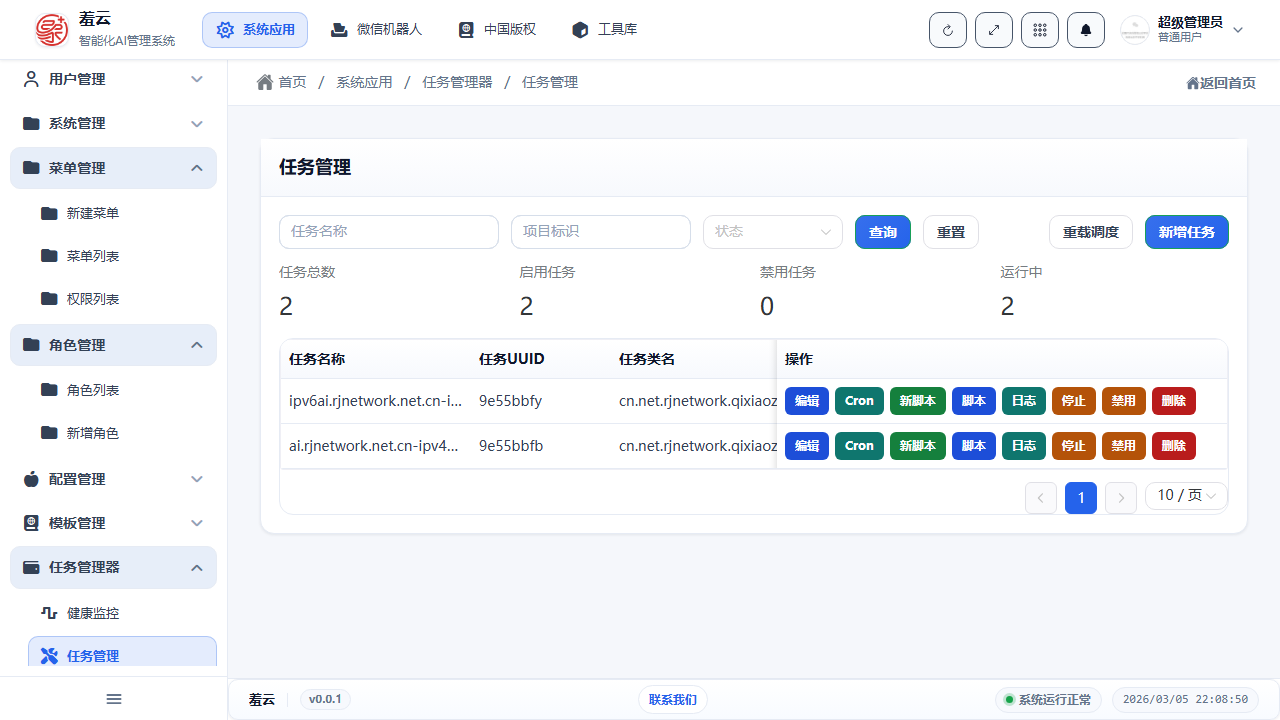
Task: Click the home icon in breadcrumb bar
Action: [x=264, y=81]
